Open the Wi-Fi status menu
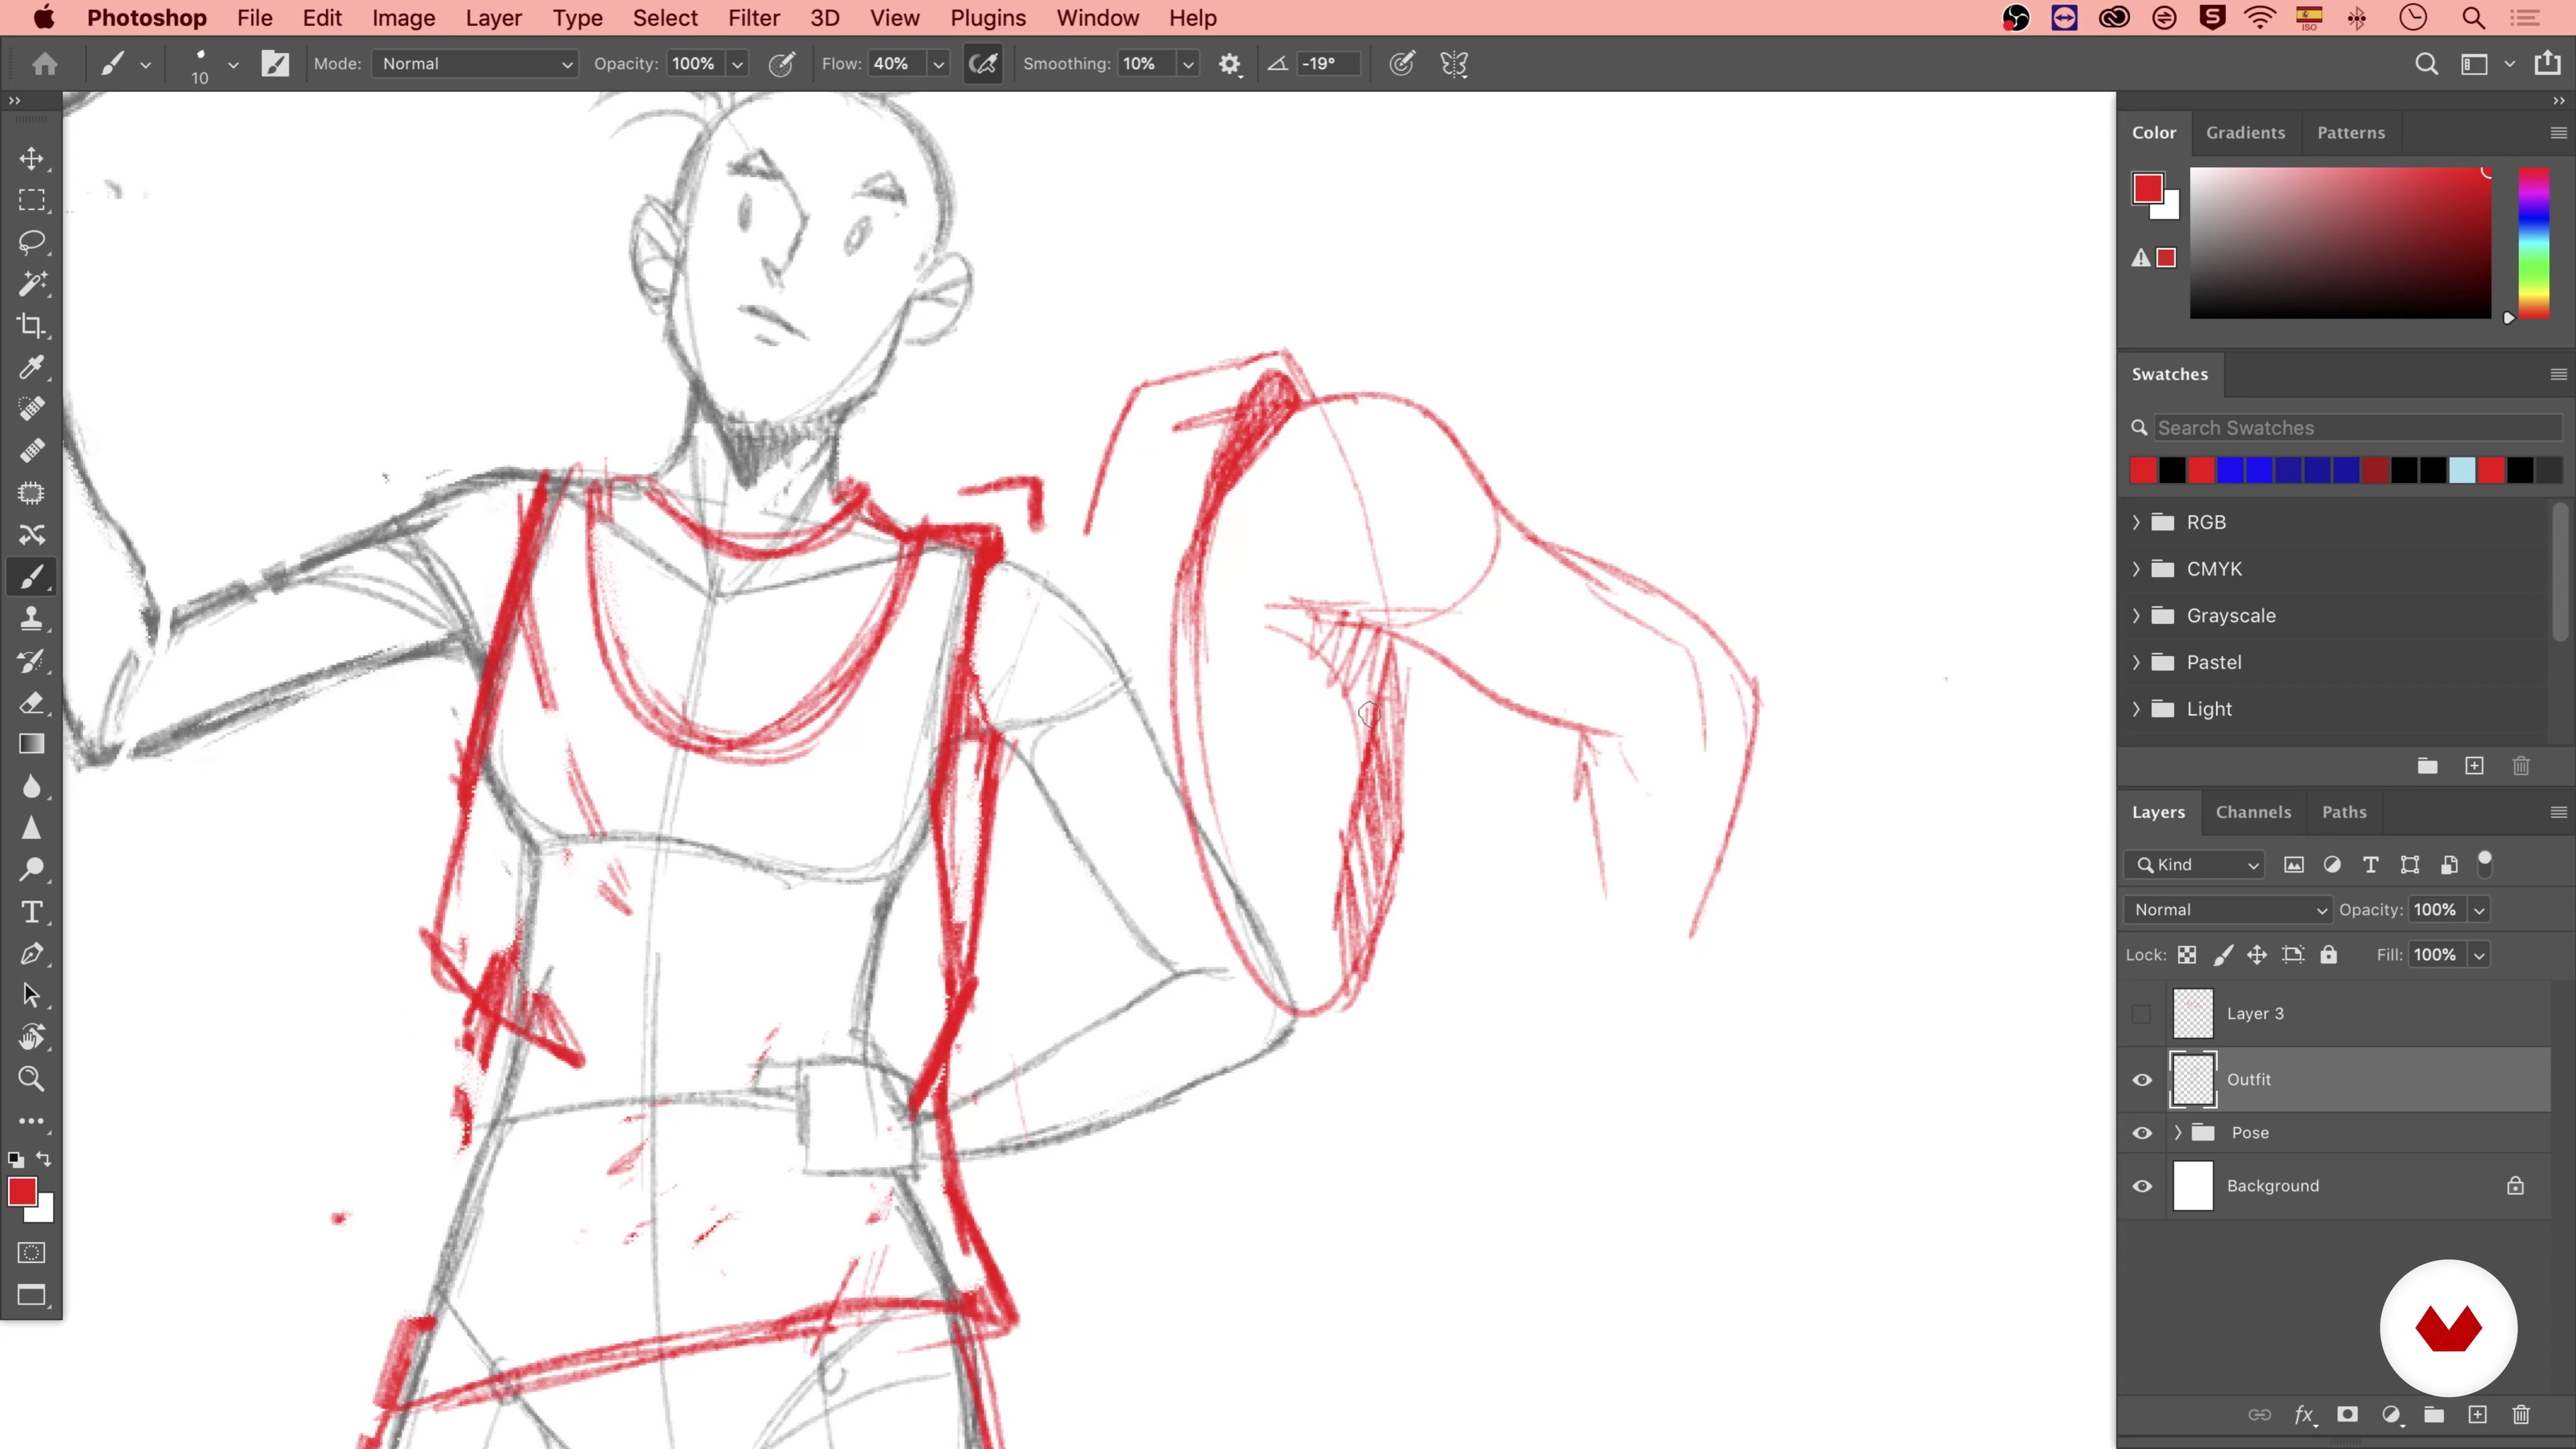The width and height of the screenshot is (2576, 1449). click(2260, 18)
